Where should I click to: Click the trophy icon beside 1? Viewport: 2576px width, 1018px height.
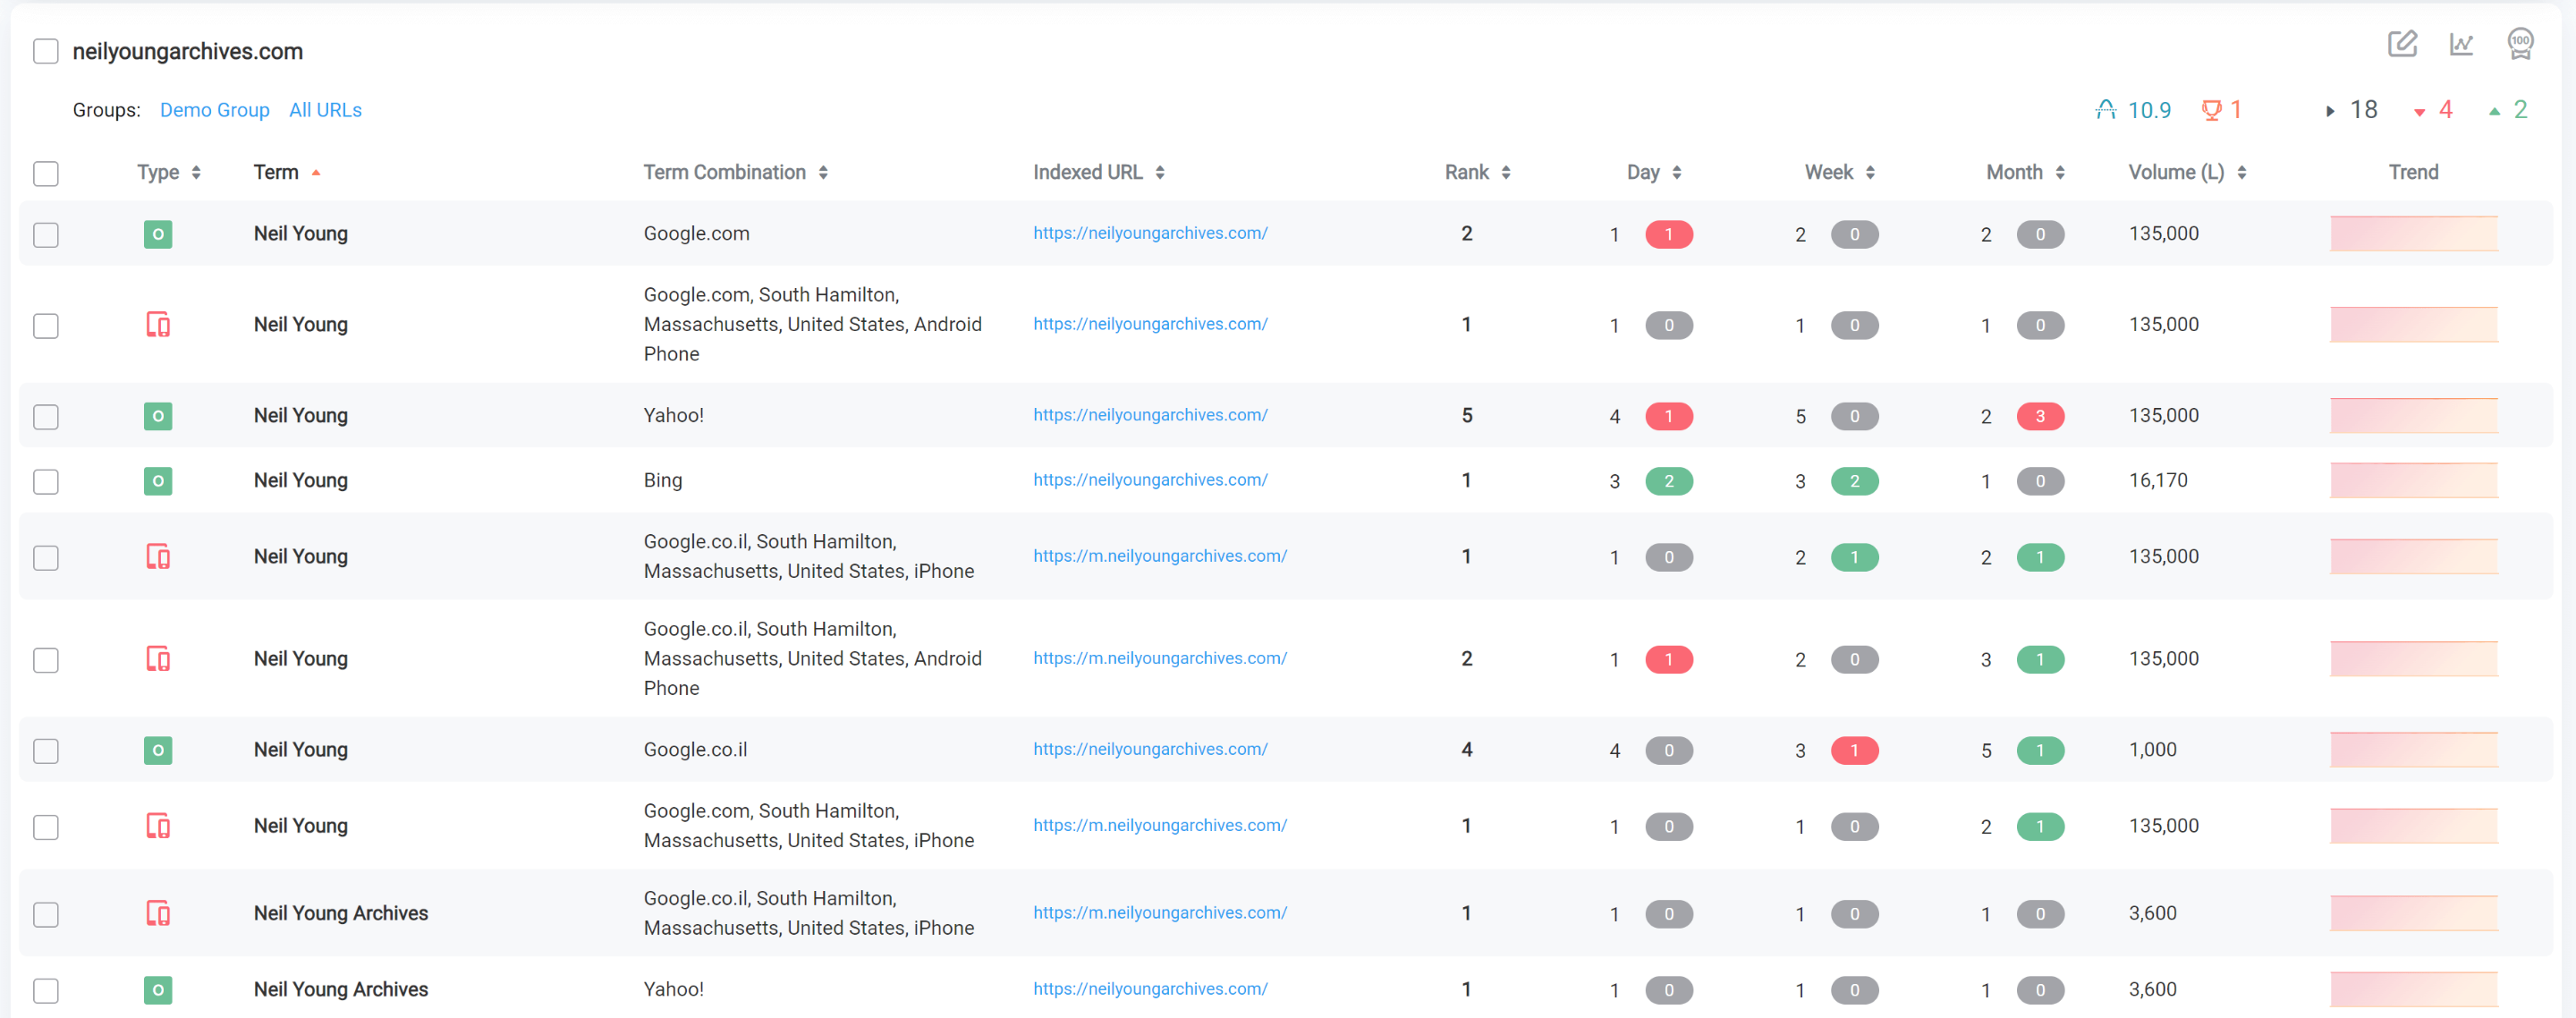2211,110
